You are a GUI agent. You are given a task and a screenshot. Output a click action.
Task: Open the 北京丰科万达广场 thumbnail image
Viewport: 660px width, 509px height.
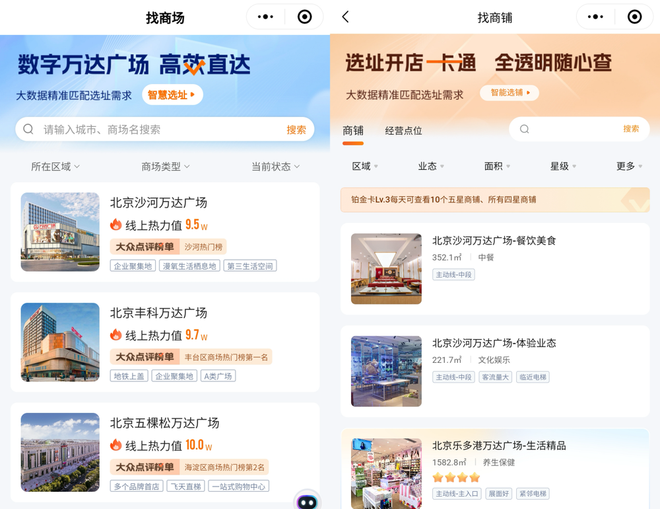tap(60, 342)
